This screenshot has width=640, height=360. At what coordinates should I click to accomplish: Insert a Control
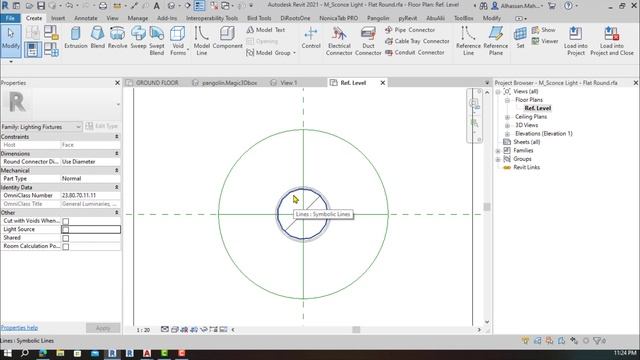coord(311,39)
